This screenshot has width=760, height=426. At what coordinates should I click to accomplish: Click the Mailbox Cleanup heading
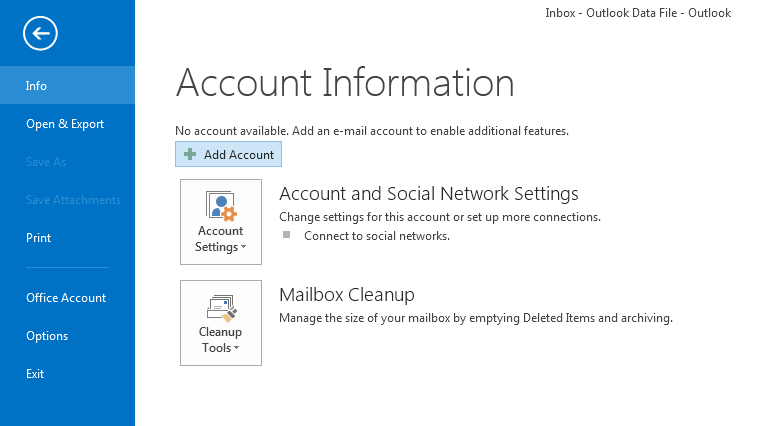tap(347, 294)
